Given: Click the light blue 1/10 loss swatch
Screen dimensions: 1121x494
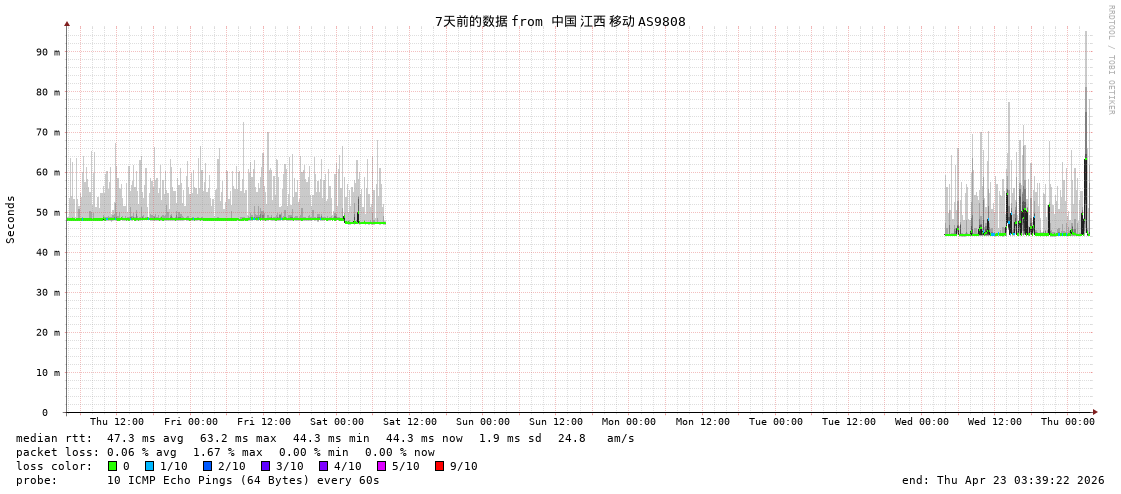Looking at the screenshot, I should 150,466.
